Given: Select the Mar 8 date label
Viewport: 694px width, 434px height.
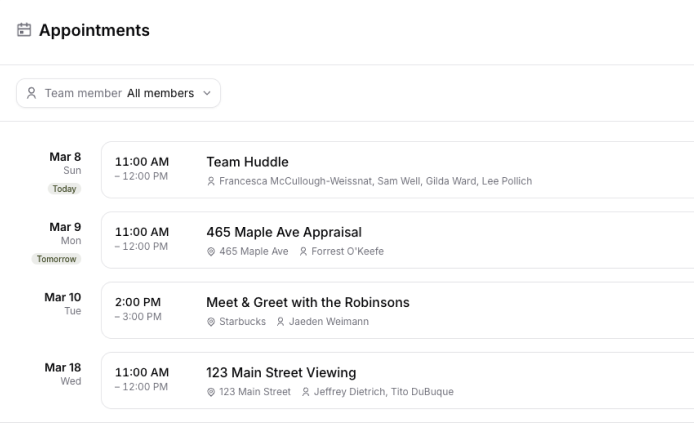Looking at the screenshot, I should 65,157.
